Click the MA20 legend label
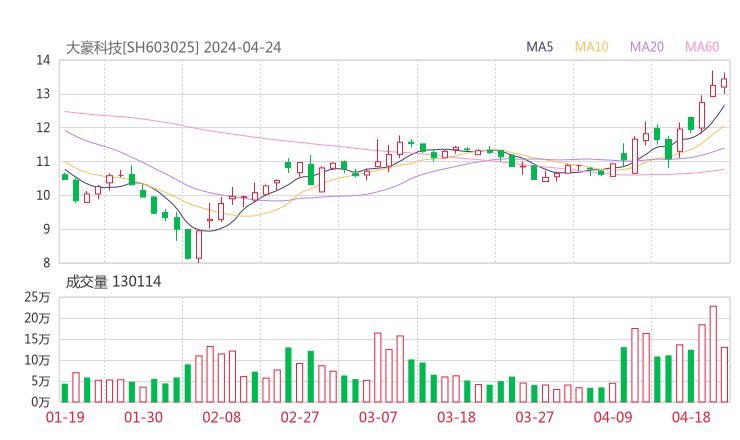 coord(647,47)
